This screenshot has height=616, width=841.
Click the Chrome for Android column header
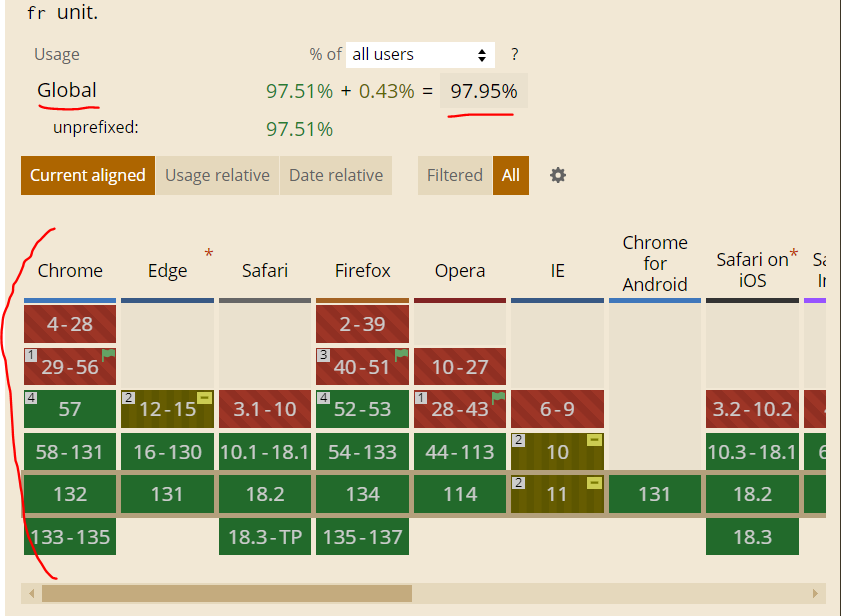(655, 263)
